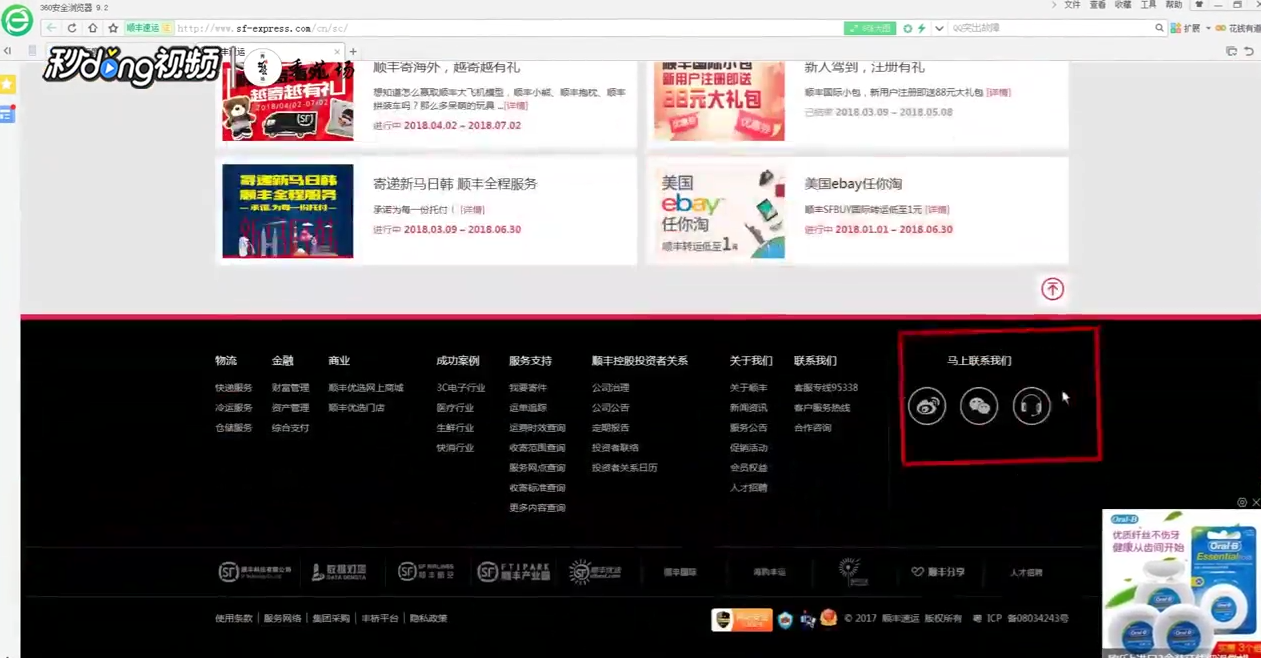The height and width of the screenshot is (658, 1261).
Task: Click footer link 快递服务
Action: click(233, 388)
